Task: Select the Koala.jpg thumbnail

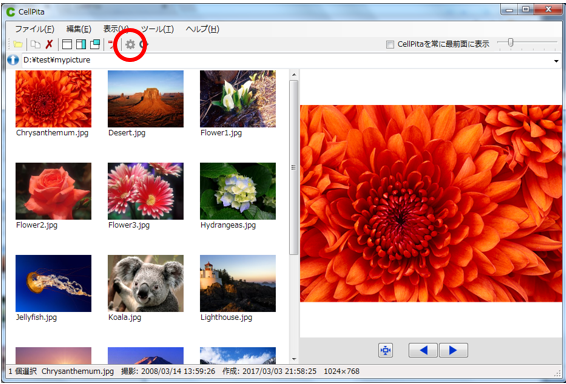Action: point(145,284)
